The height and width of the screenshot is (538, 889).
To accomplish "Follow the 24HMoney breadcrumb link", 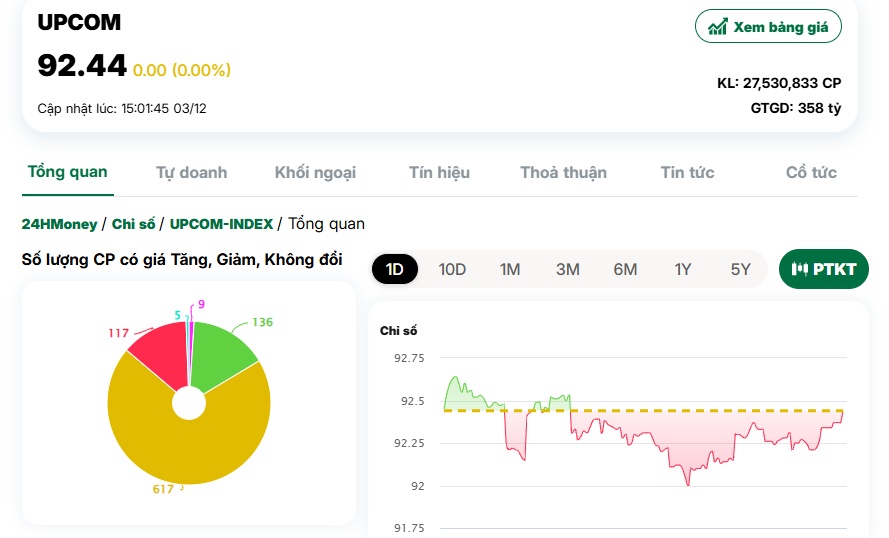I will 60,224.
